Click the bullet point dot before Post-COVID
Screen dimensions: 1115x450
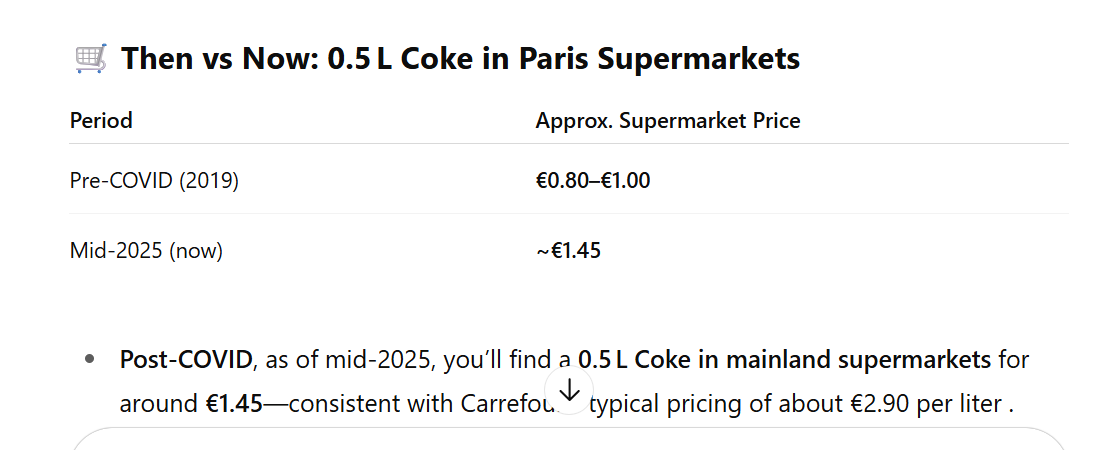91,359
